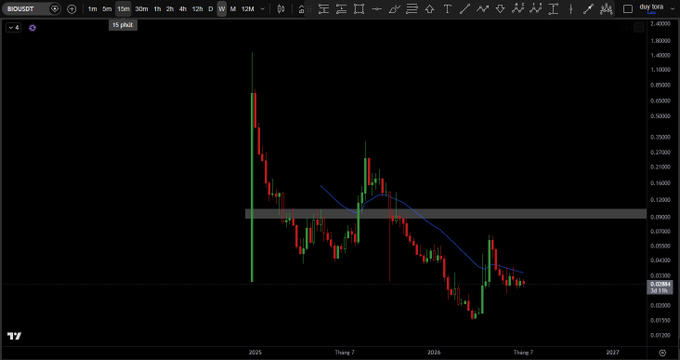The image size is (680, 360).
Task: Click the 0.50000 price scale value
Action: point(660,116)
